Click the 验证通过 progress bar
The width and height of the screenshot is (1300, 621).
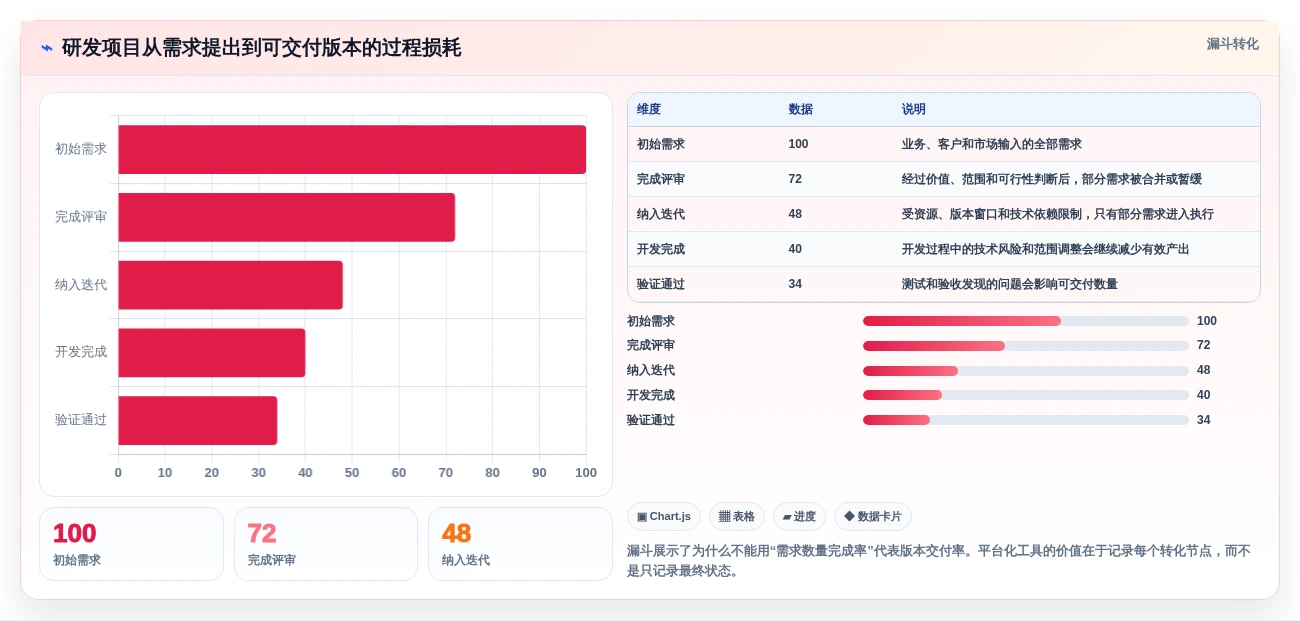1026,420
